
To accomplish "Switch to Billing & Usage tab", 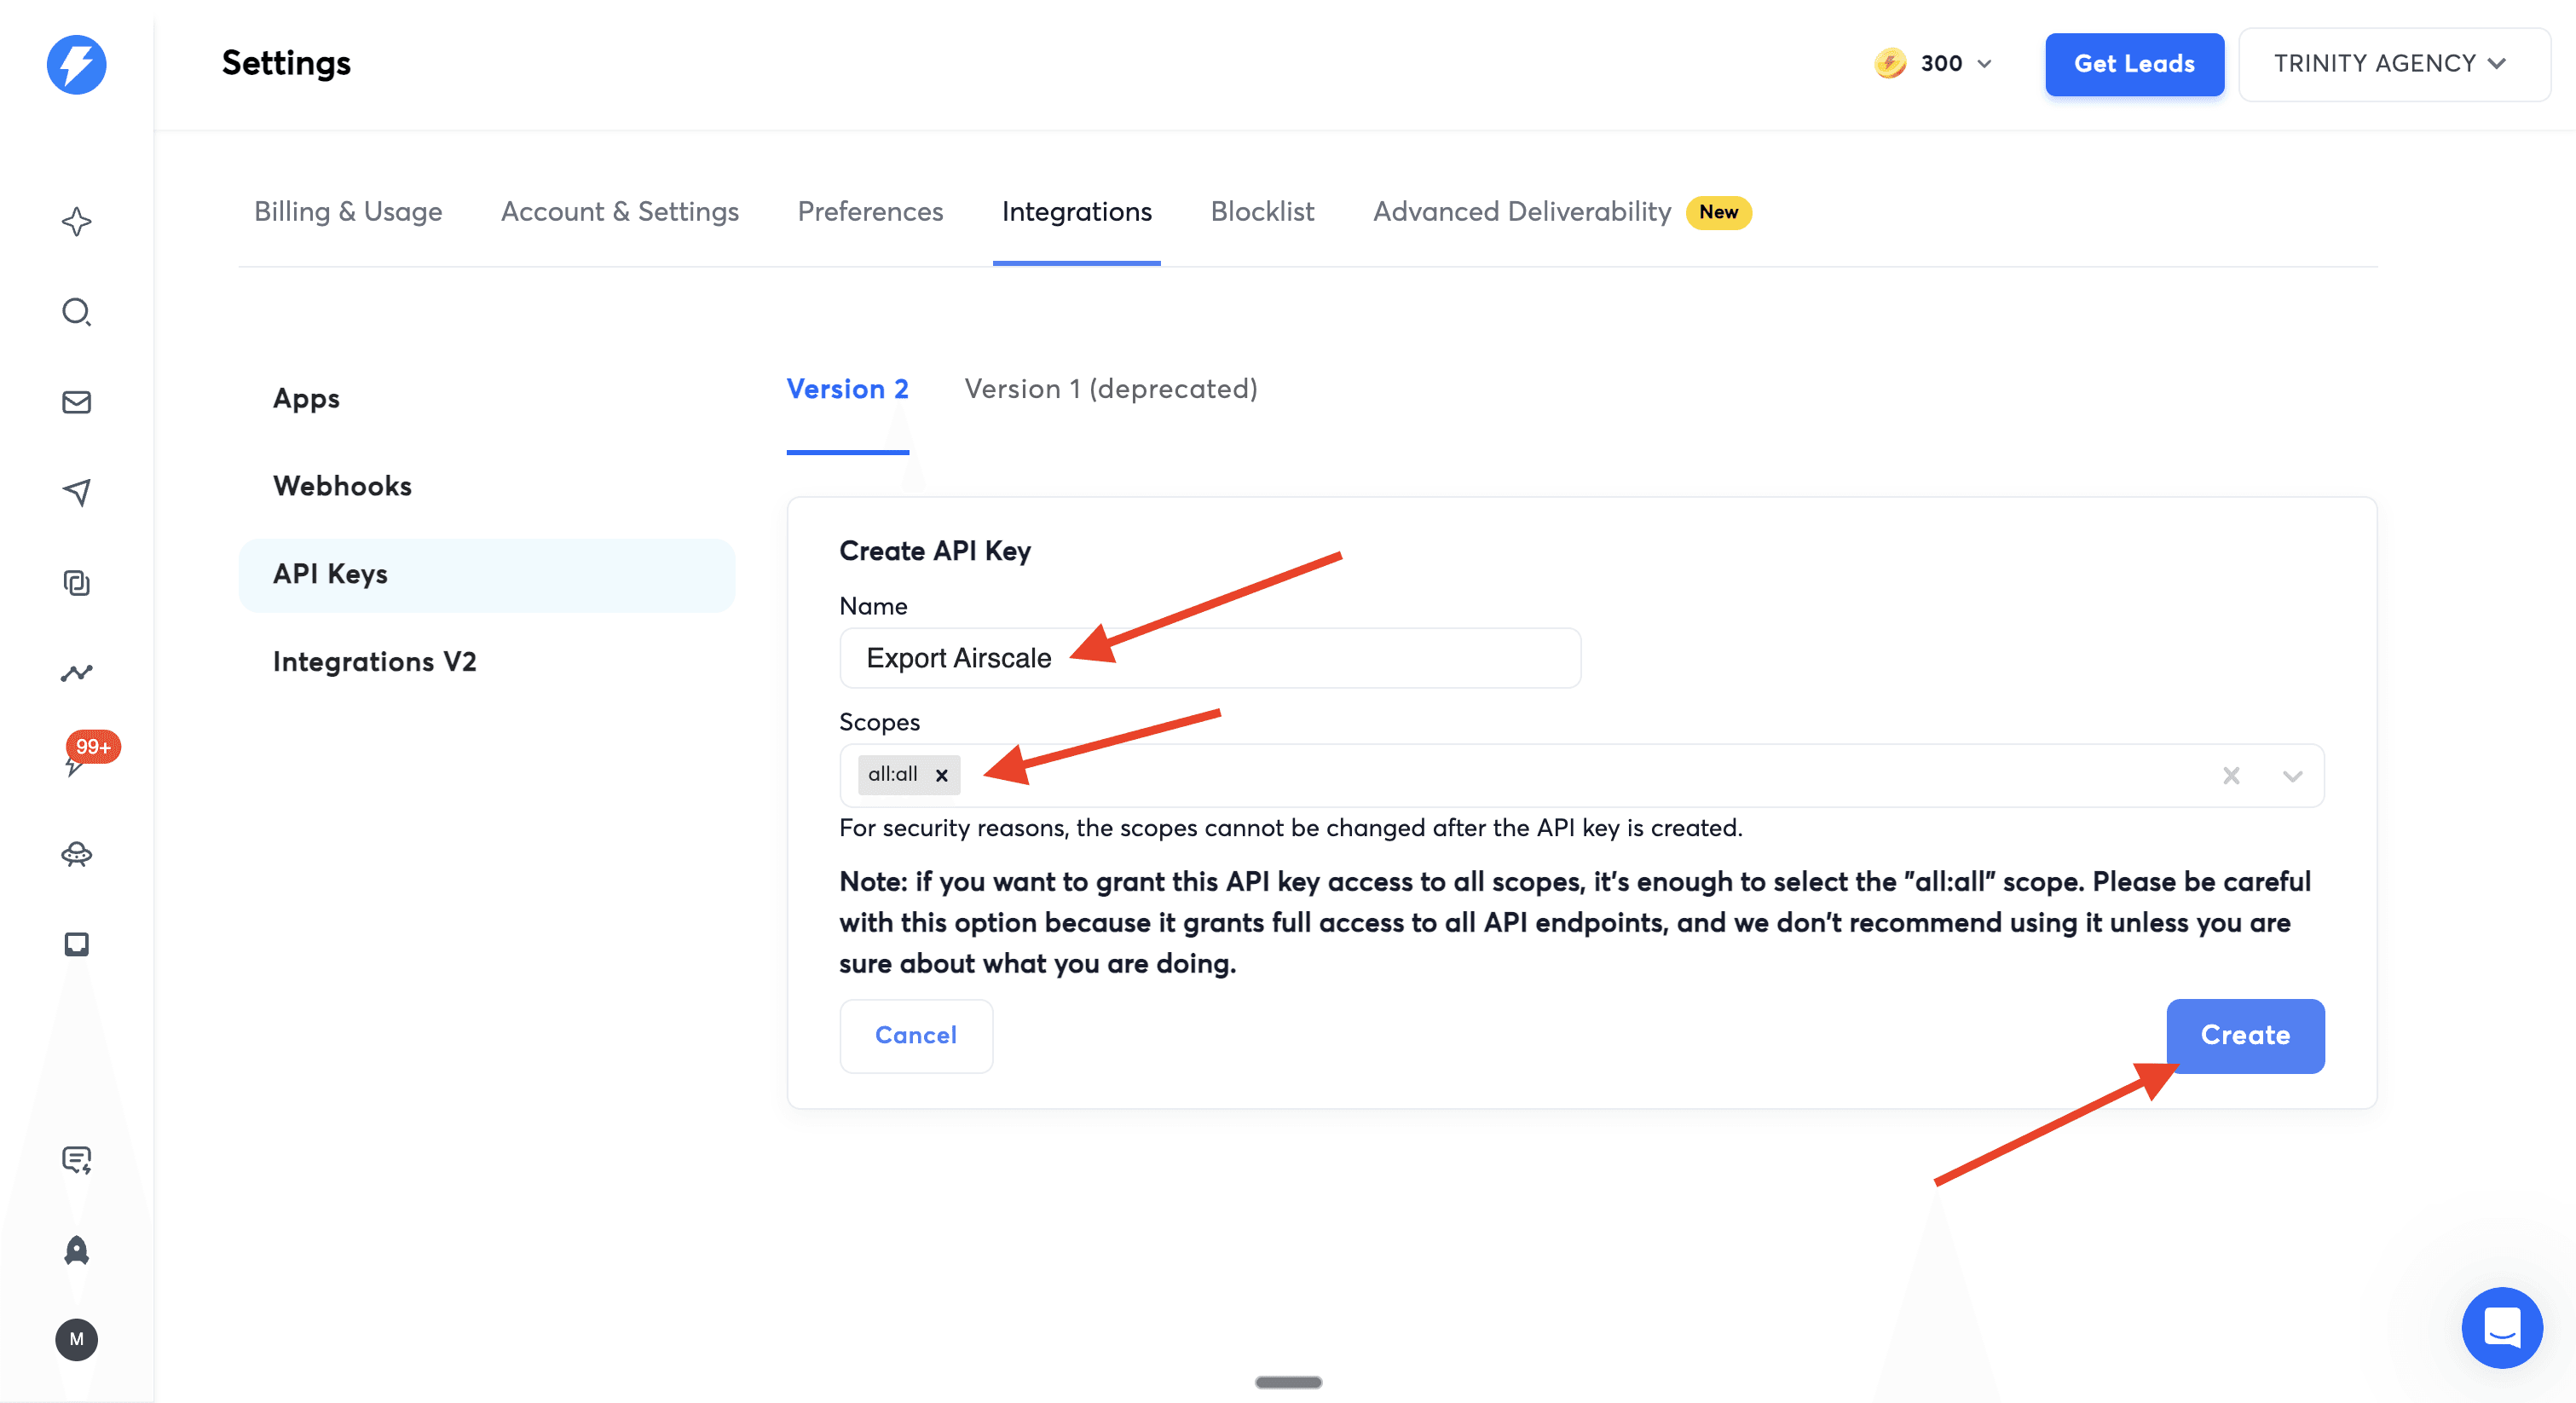I will pyautogui.click(x=348, y=212).
